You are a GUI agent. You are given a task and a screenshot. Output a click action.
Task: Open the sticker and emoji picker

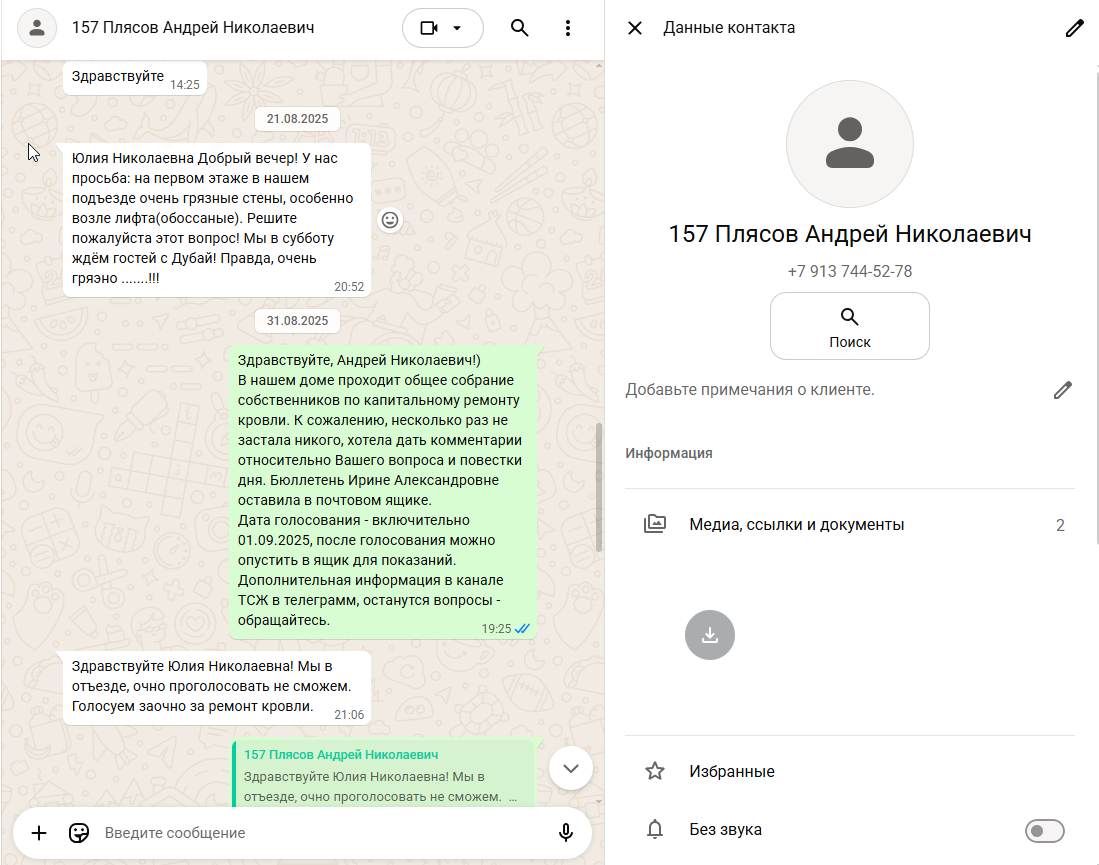click(x=78, y=833)
